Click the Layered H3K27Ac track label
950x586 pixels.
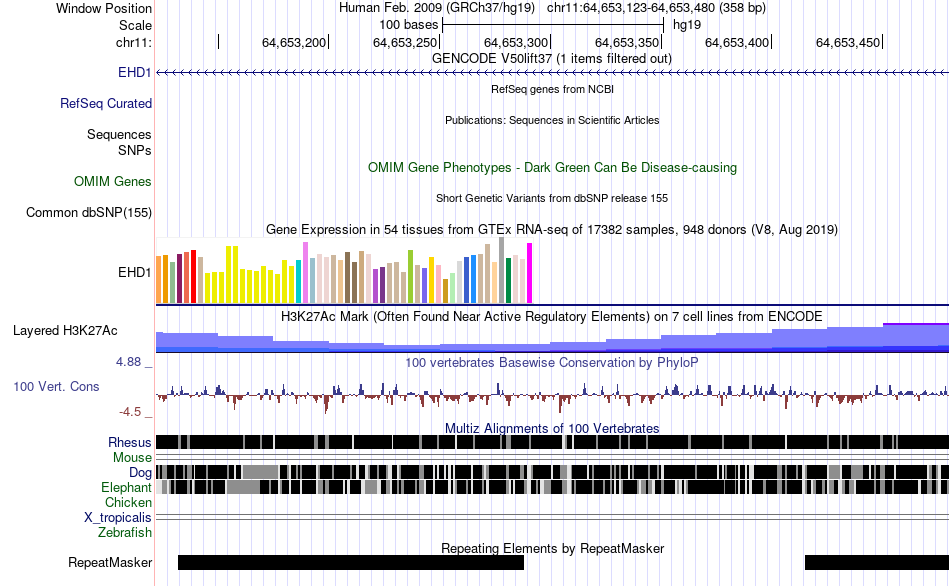[x=65, y=330]
